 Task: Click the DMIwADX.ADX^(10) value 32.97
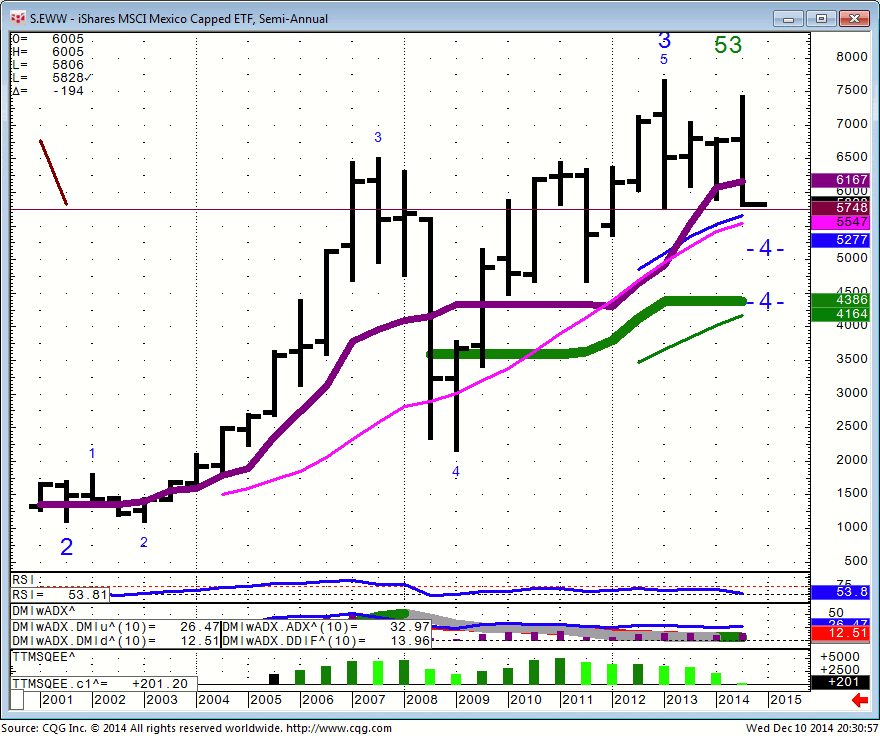tap(410, 627)
